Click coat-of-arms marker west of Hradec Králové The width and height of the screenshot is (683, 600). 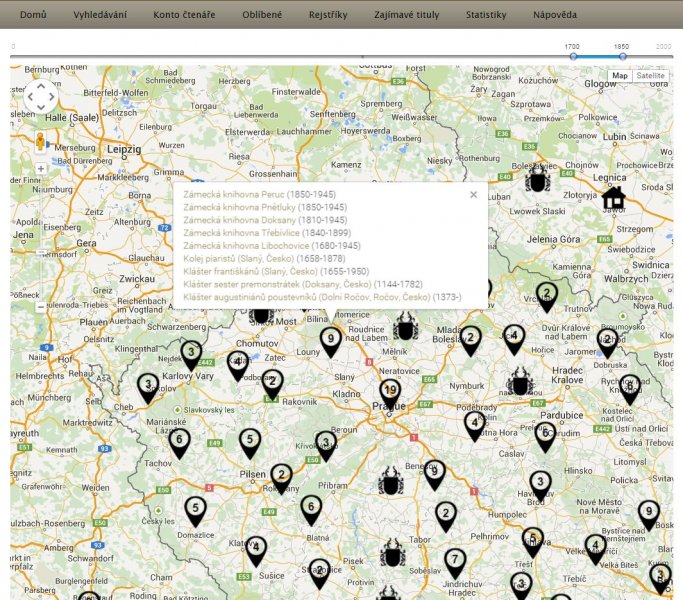coord(520,382)
